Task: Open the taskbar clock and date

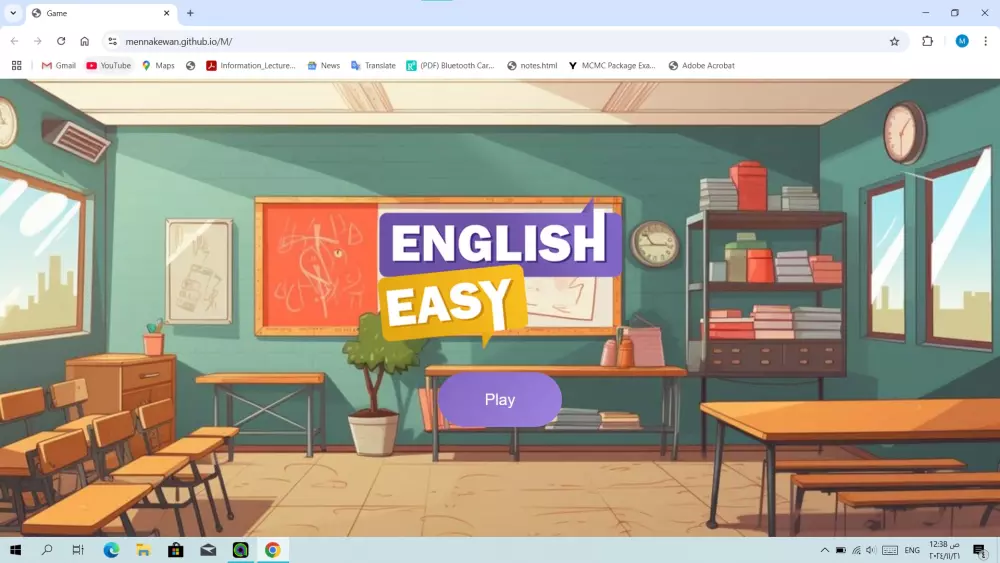Action: tap(944, 550)
